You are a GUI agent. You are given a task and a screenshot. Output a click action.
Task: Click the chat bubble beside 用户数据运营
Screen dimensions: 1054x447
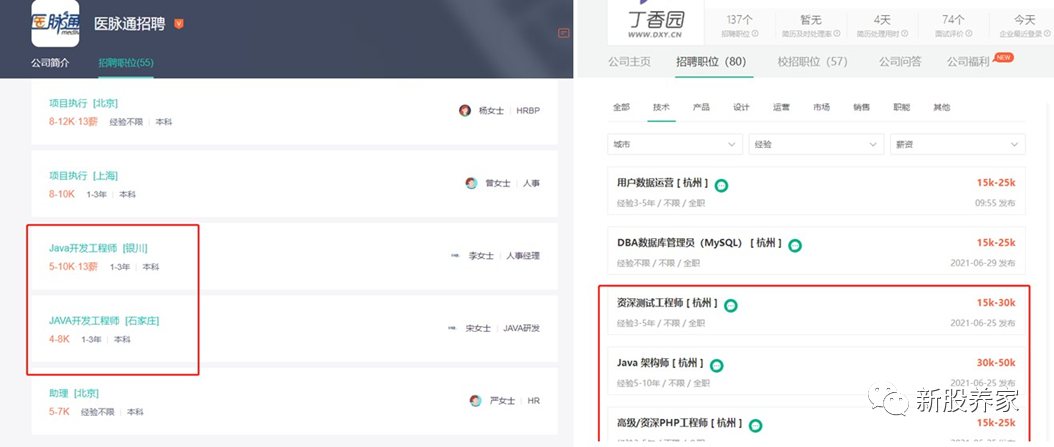click(721, 186)
